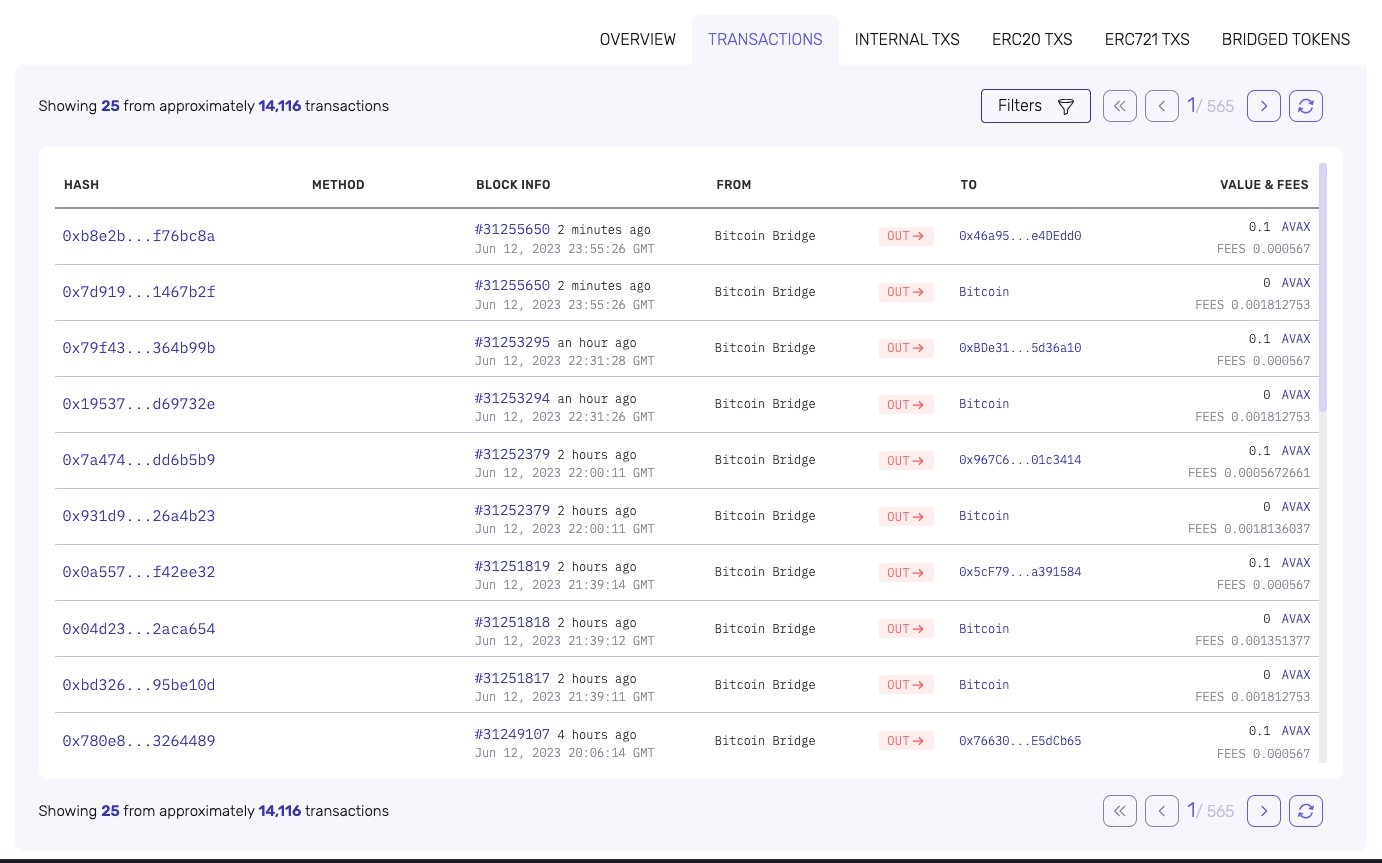Open block #31253295
Viewport: 1382px width, 863px height.
click(x=513, y=342)
